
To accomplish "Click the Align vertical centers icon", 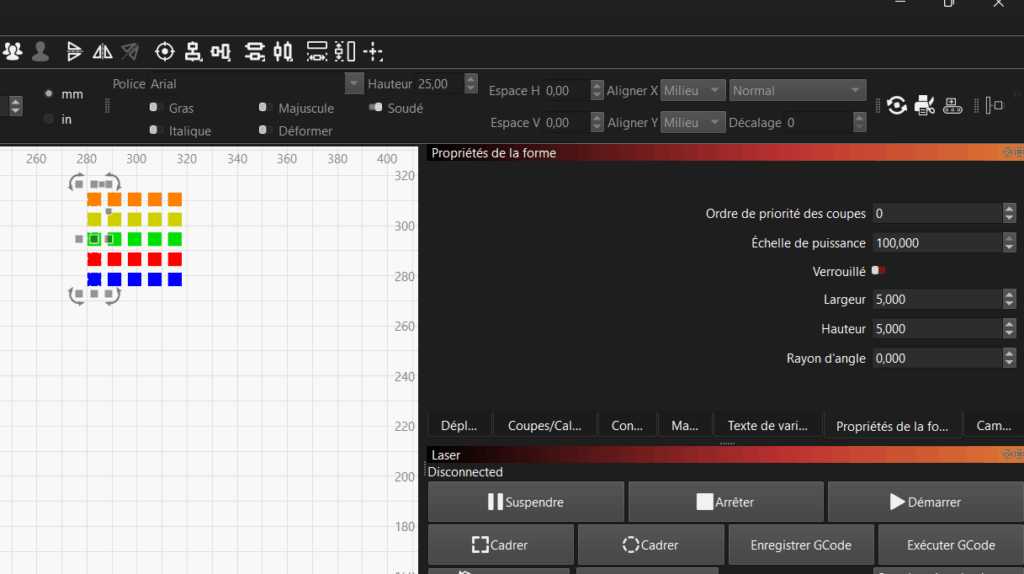I will tap(221, 51).
